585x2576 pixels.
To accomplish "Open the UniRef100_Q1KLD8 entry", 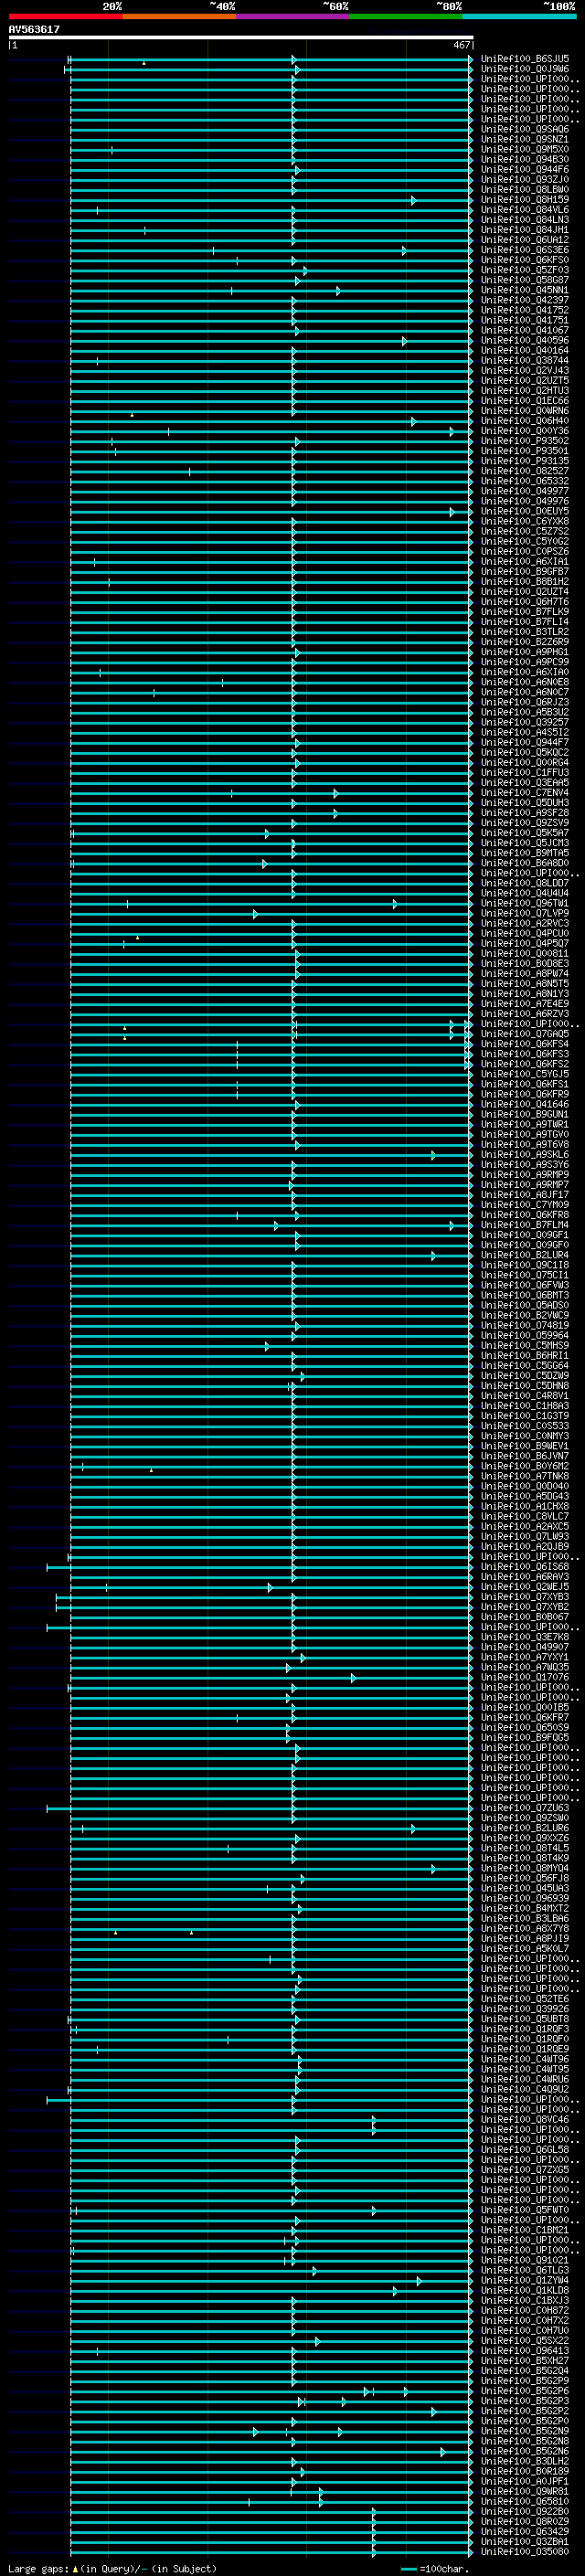I will pos(525,2290).
